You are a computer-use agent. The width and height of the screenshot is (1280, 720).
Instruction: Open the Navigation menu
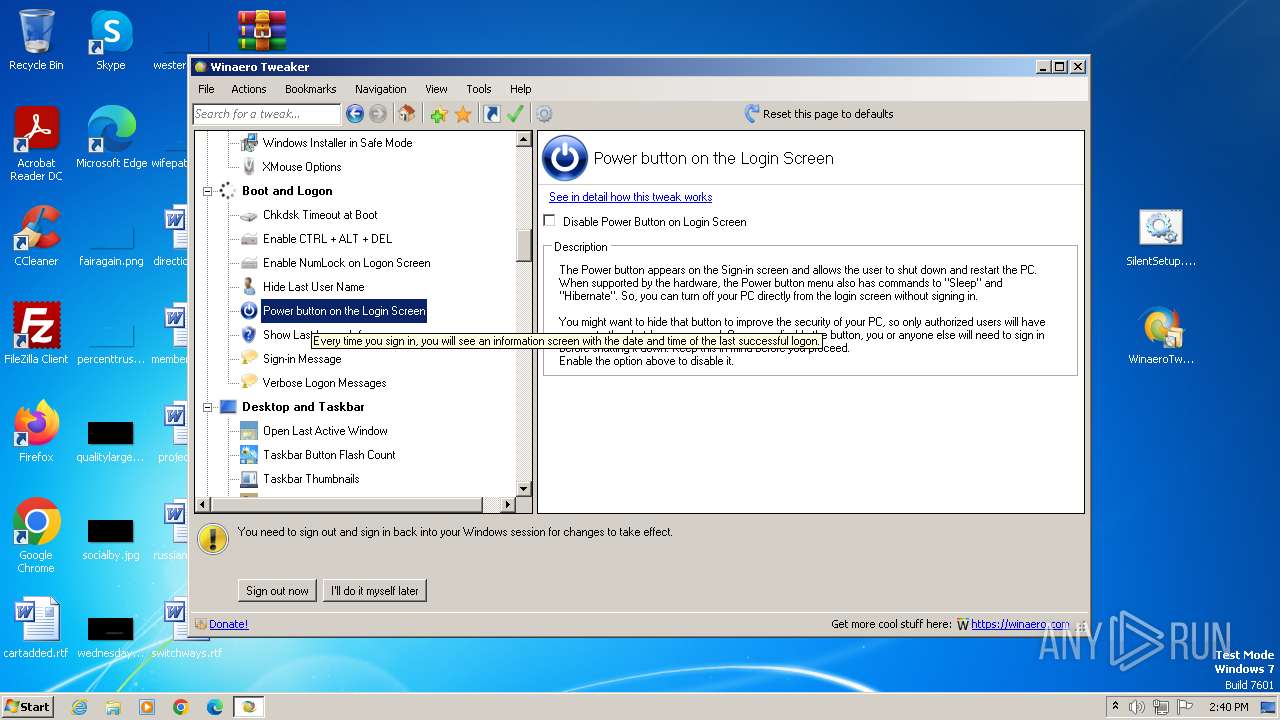coord(381,89)
